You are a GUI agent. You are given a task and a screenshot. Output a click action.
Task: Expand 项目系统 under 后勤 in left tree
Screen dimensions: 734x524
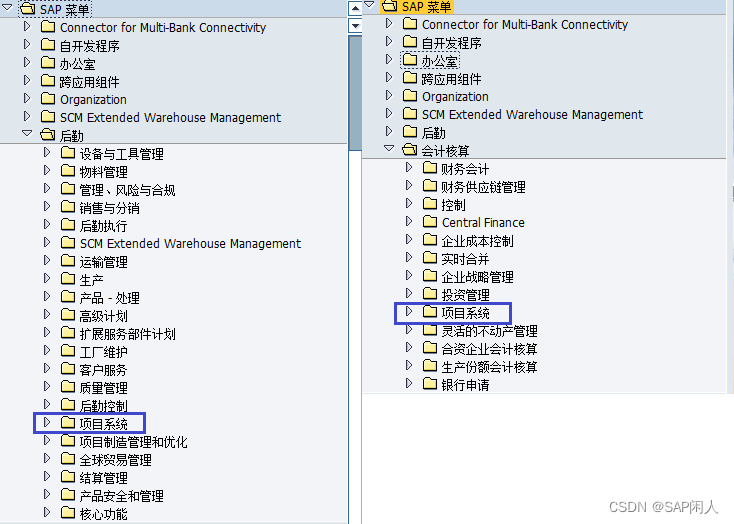point(47,422)
